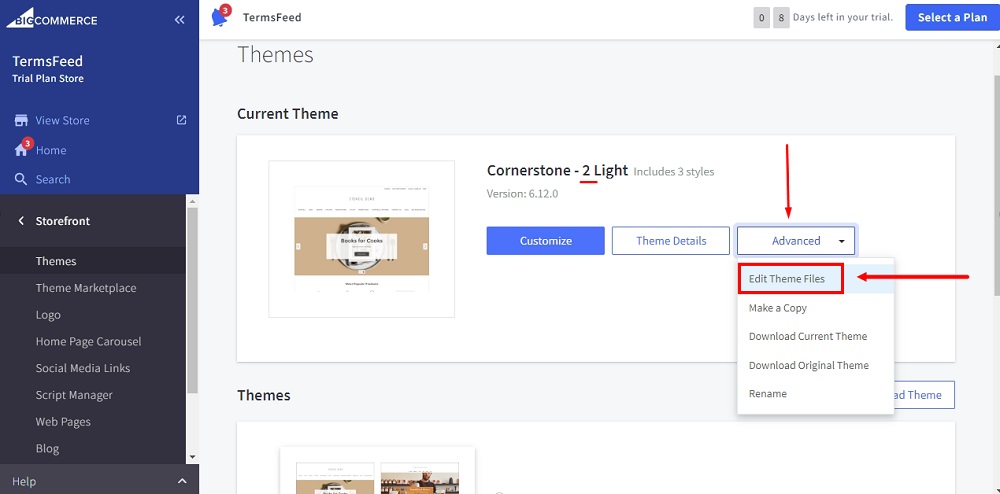Click the 'Current Theme' heading
Image resolution: width=1000 pixels, height=494 pixels.
tap(288, 113)
